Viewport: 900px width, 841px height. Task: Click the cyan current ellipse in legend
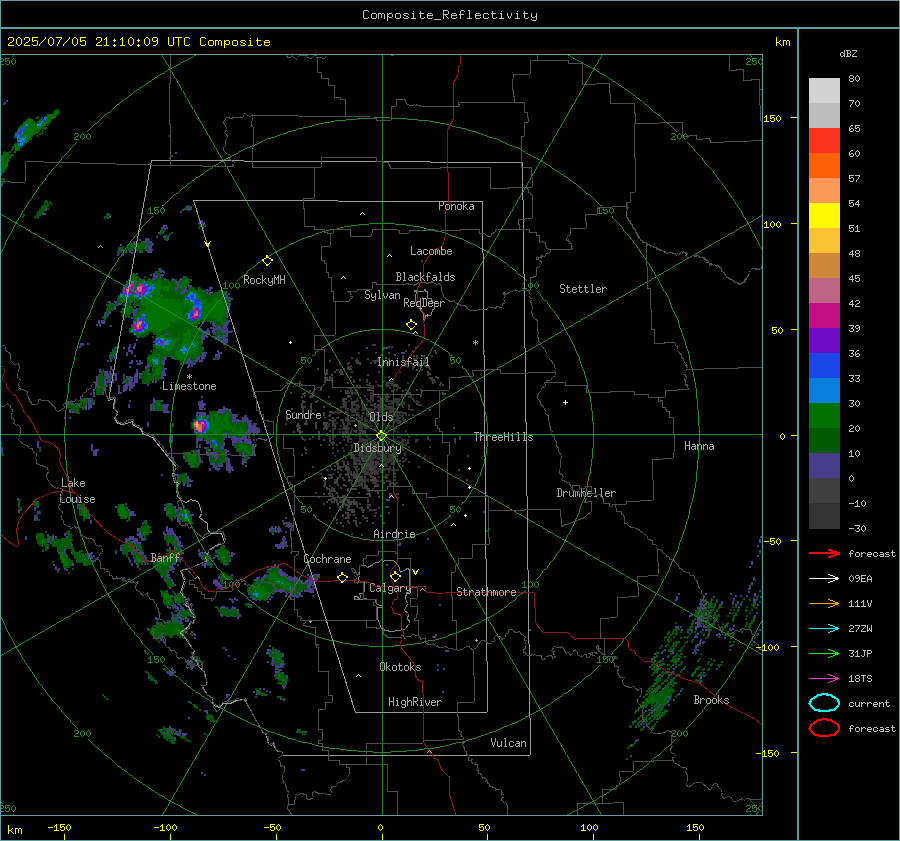point(824,703)
